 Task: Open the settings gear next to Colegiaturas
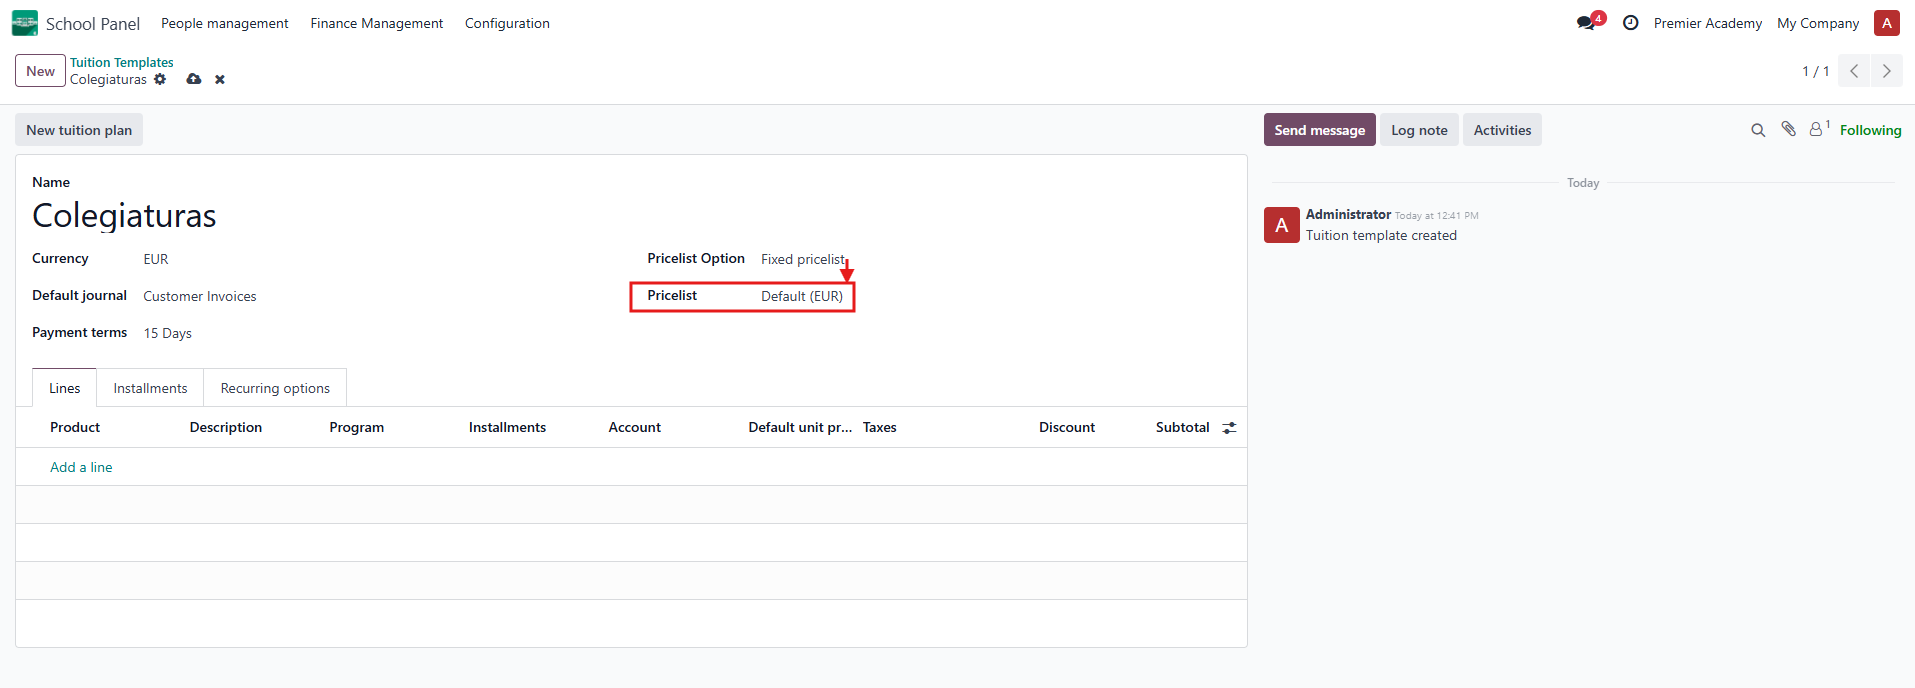coord(160,79)
